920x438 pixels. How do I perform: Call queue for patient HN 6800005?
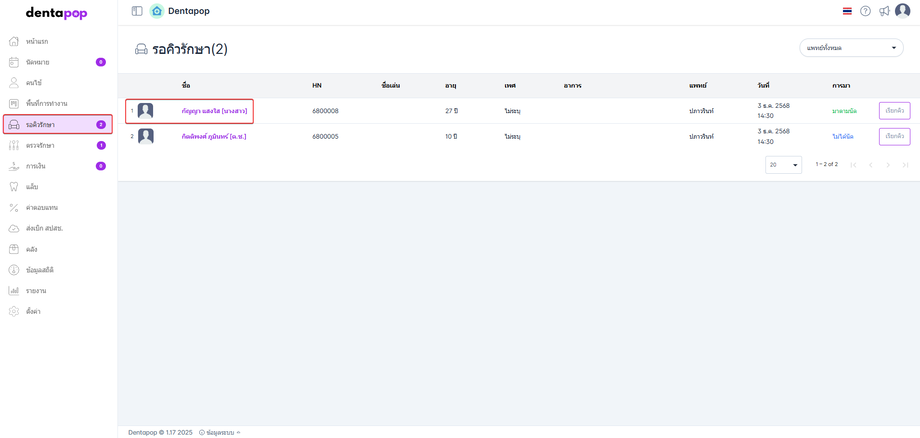point(894,137)
